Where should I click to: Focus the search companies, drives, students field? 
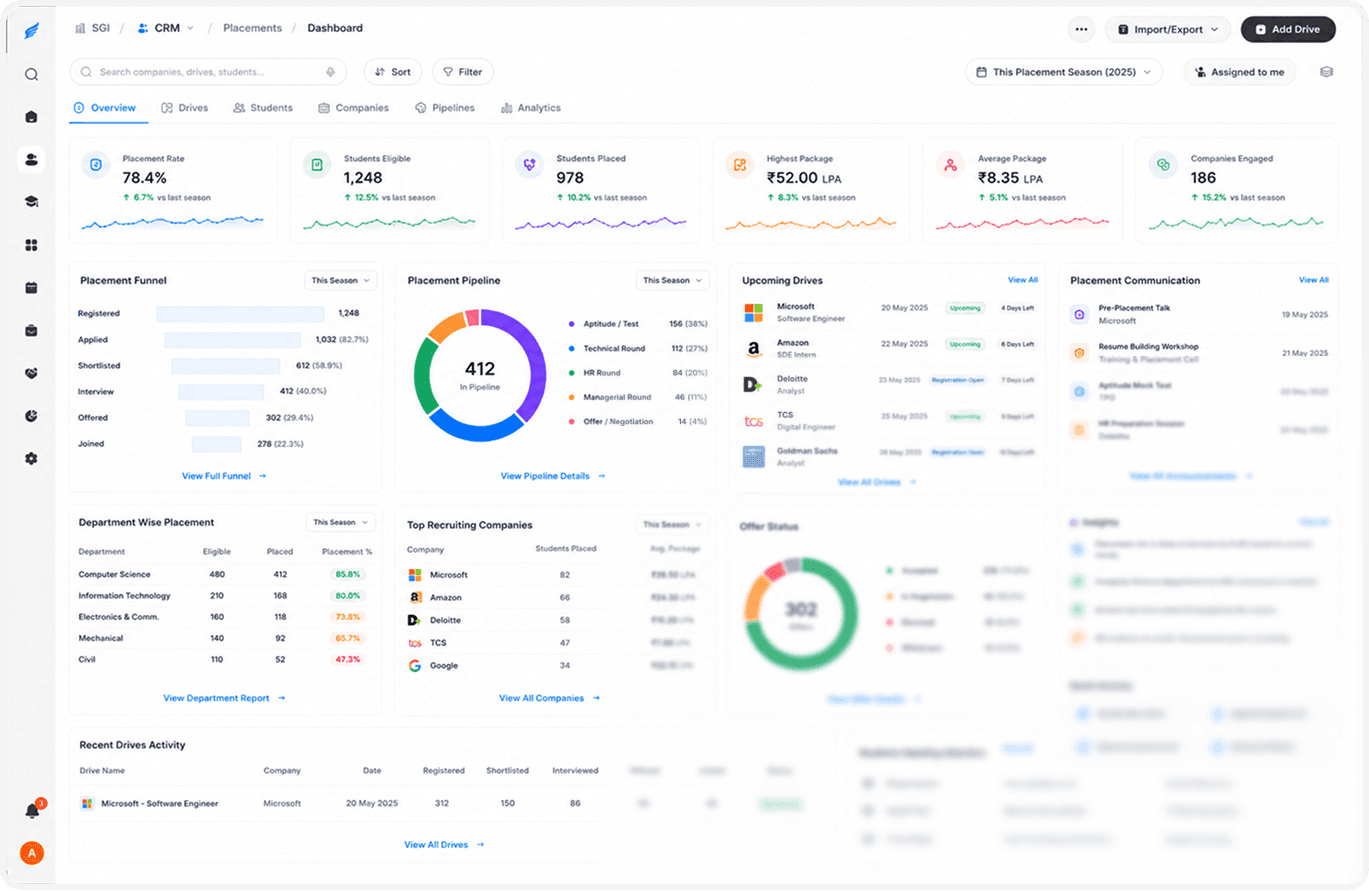click(208, 72)
